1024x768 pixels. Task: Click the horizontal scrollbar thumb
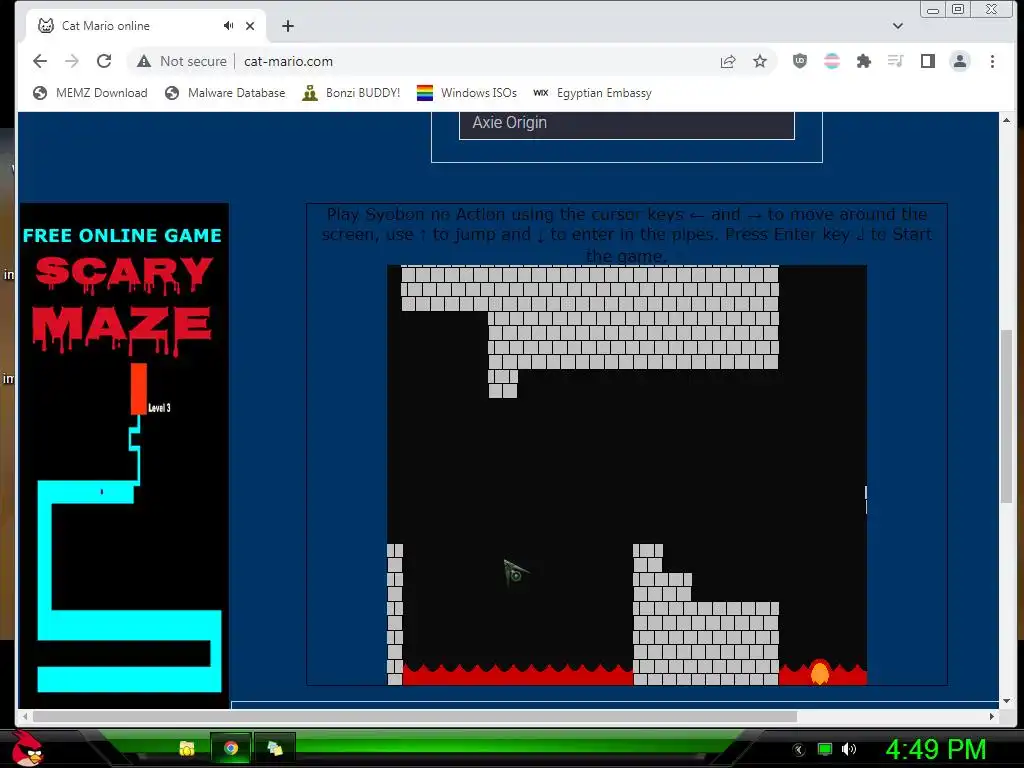pos(415,716)
